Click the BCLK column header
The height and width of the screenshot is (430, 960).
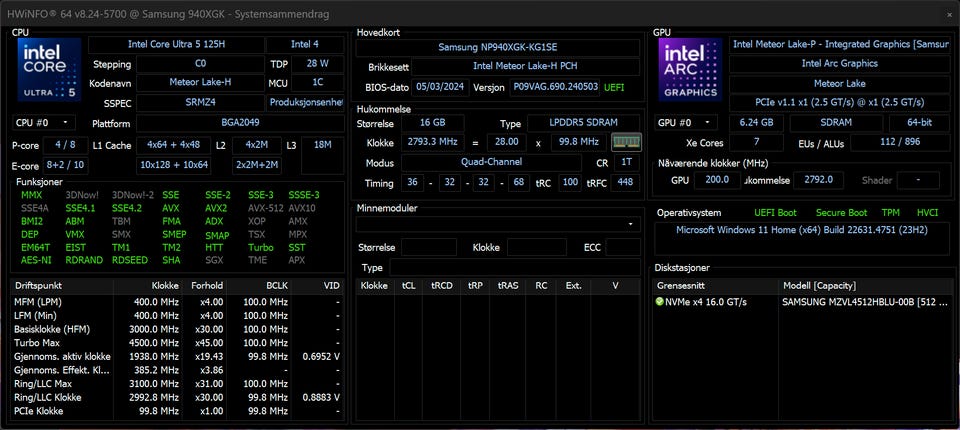pyautogui.click(x=259, y=286)
